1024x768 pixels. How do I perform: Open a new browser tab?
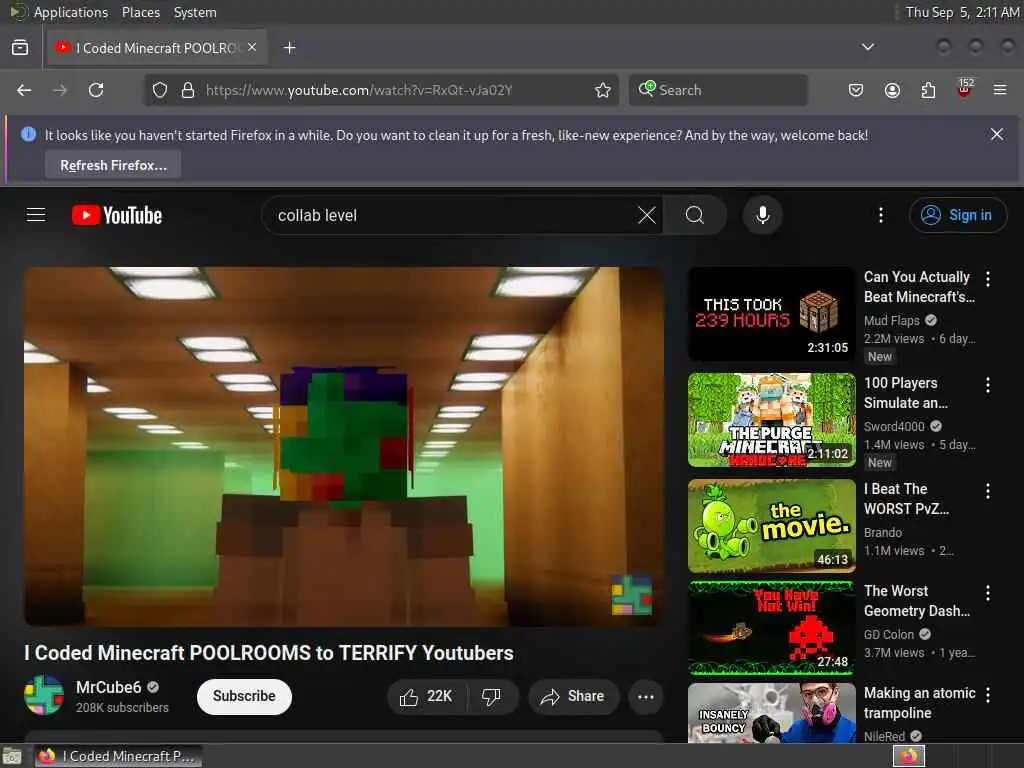click(x=289, y=48)
